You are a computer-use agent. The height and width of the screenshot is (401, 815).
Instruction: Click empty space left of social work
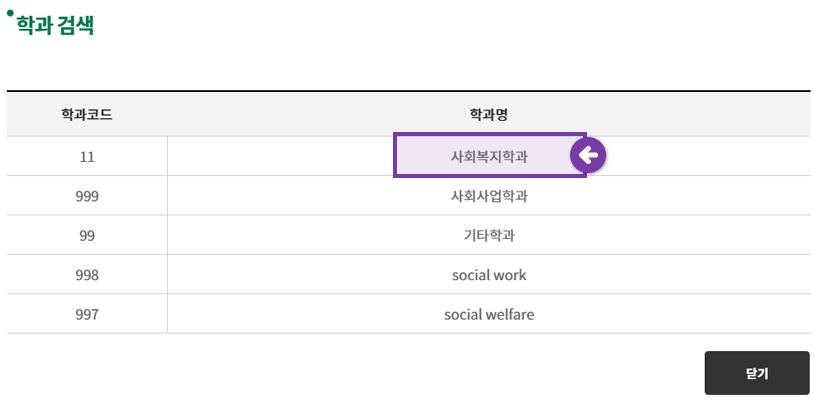click(309, 275)
